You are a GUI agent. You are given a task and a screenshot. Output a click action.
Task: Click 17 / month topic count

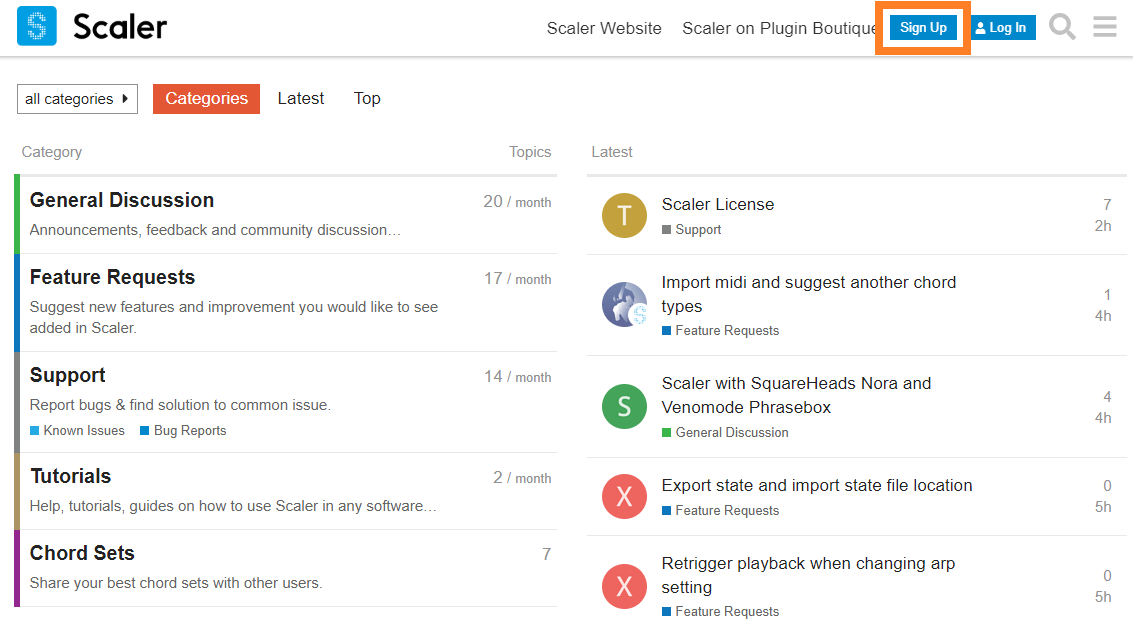[x=517, y=279]
